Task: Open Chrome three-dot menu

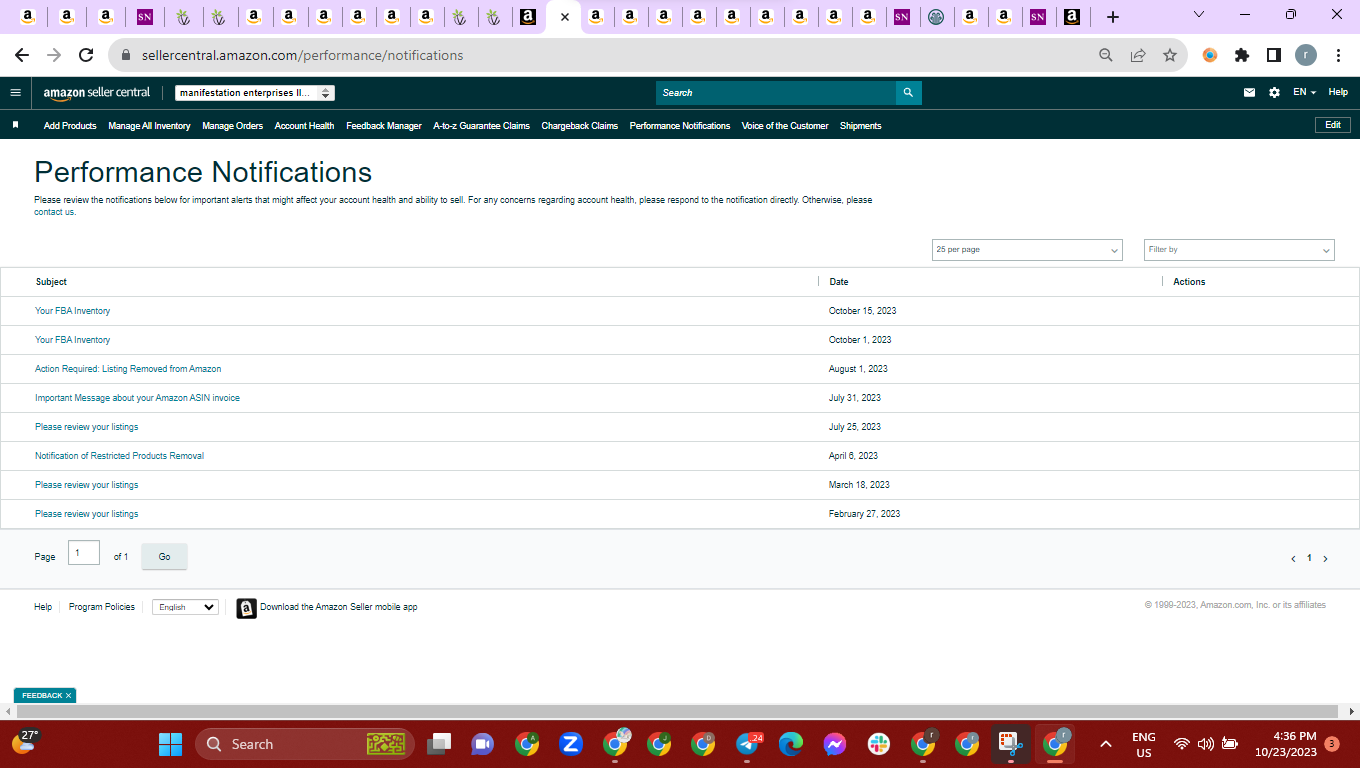Action: pyautogui.click(x=1338, y=55)
